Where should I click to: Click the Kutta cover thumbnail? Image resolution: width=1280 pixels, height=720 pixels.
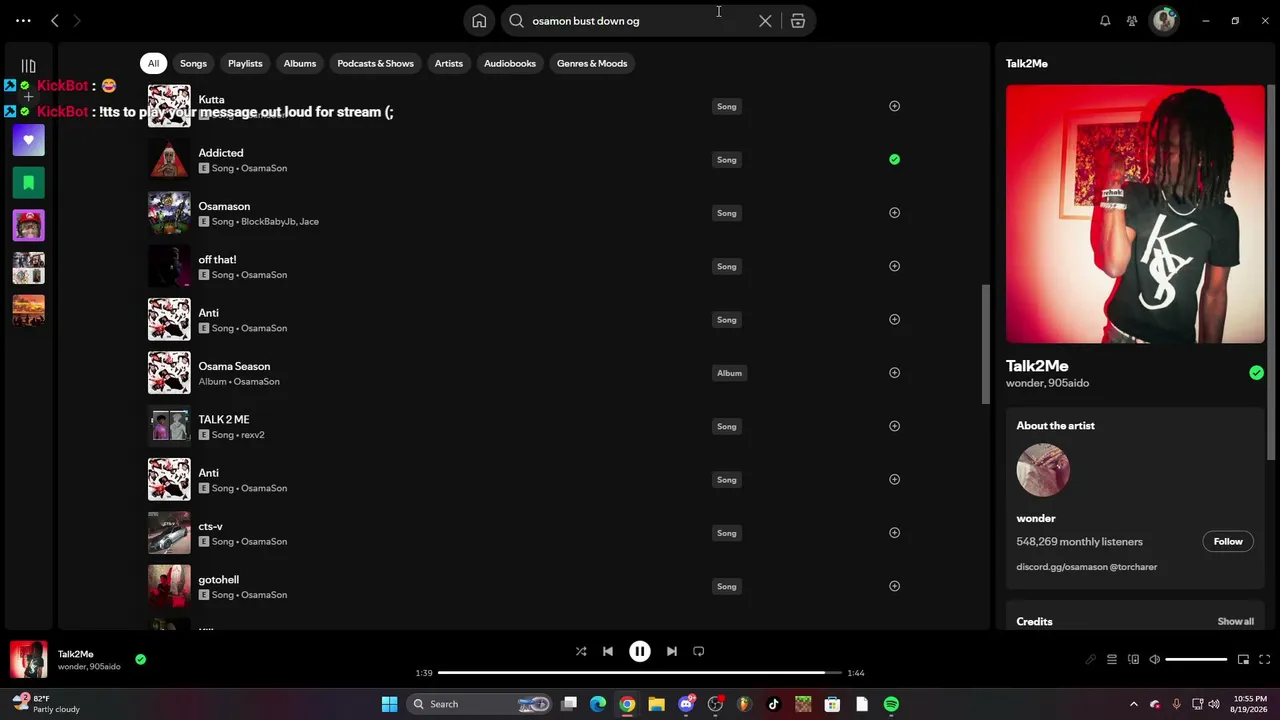(169, 106)
